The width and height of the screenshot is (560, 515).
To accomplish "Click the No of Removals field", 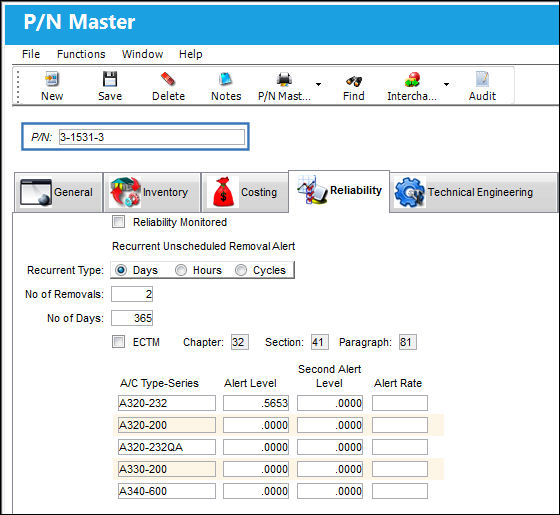I will coord(132,294).
